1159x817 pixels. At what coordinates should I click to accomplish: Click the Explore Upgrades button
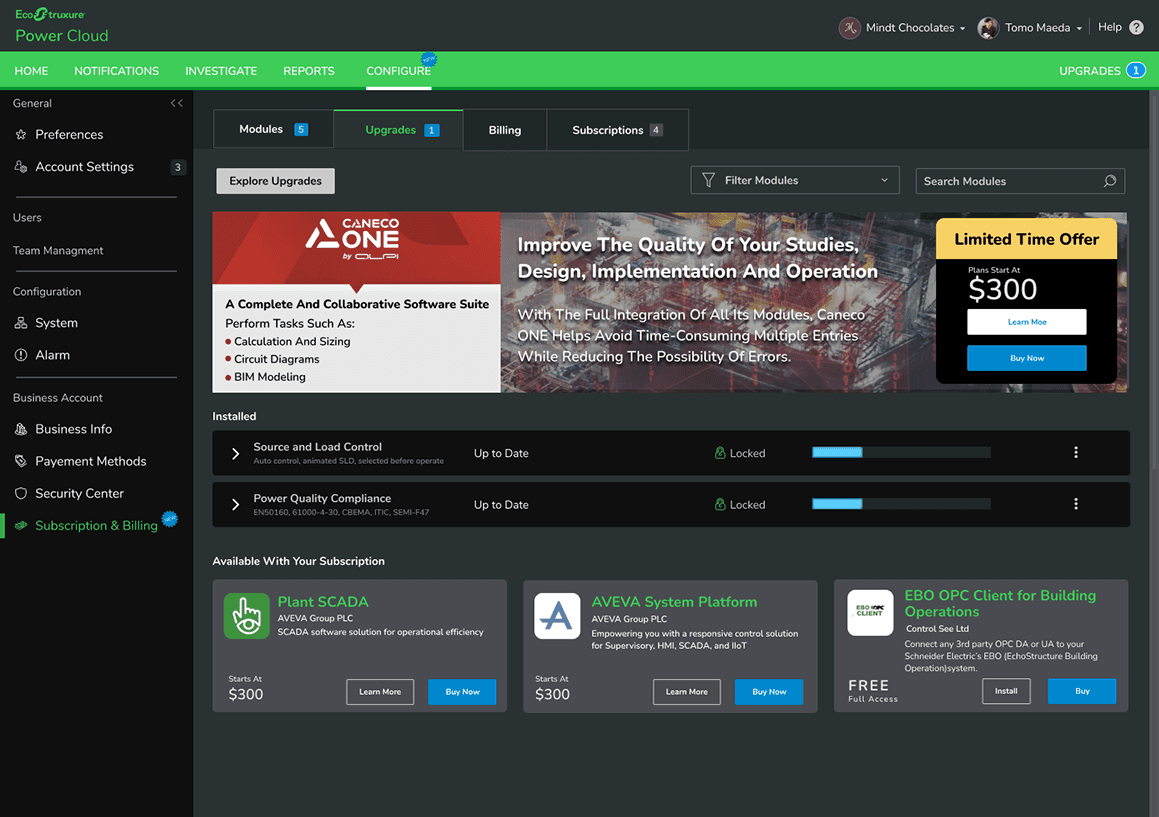276,181
